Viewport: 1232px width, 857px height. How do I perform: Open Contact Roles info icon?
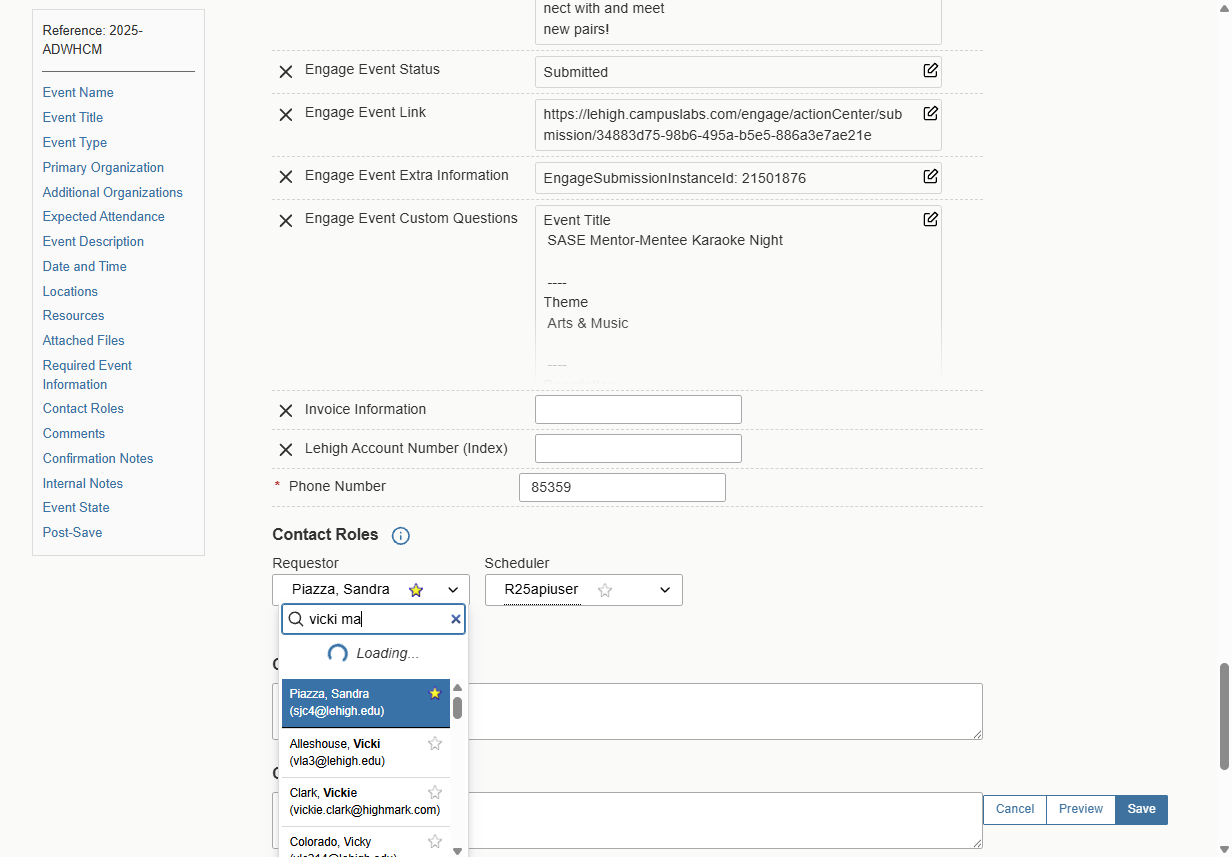400,536
